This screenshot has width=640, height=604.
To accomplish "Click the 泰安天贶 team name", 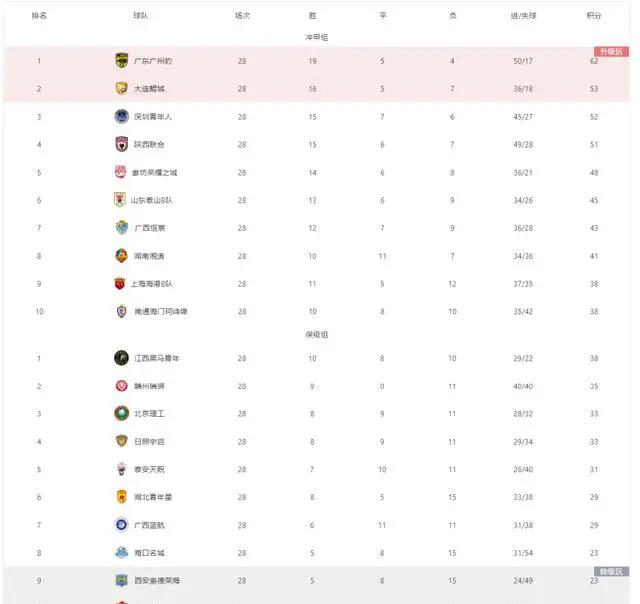I will [x=149, y=469].
